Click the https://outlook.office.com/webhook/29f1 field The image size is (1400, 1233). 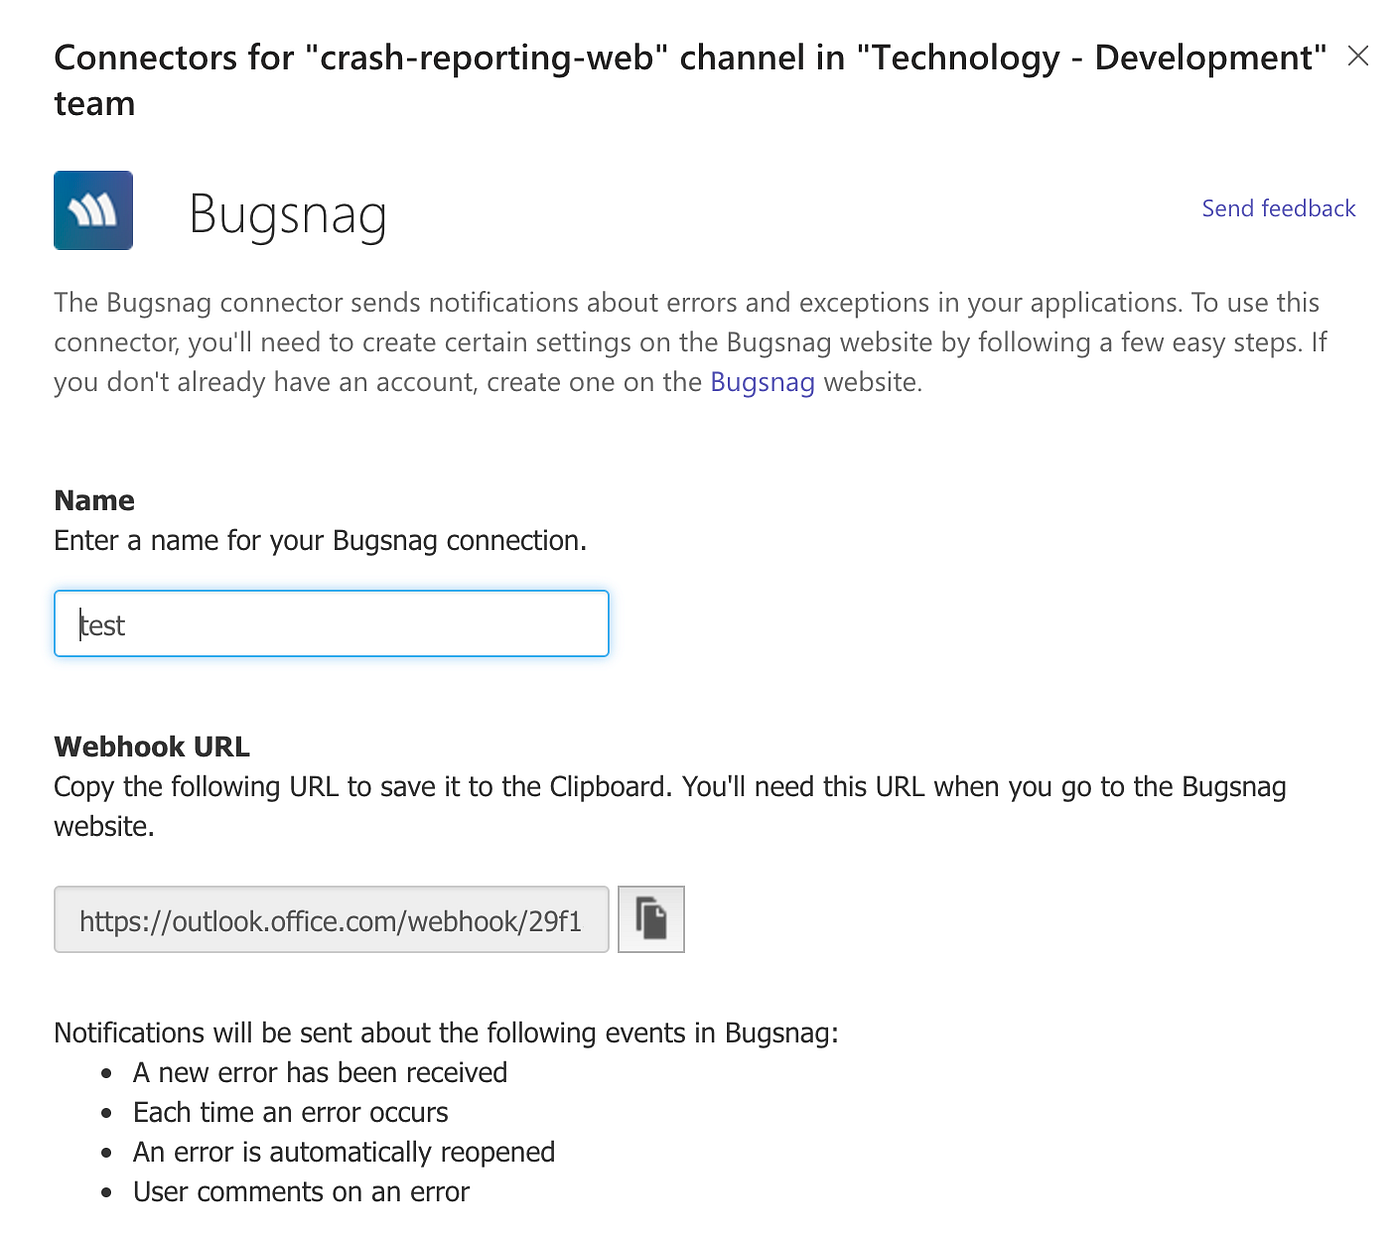pos(330,919)
